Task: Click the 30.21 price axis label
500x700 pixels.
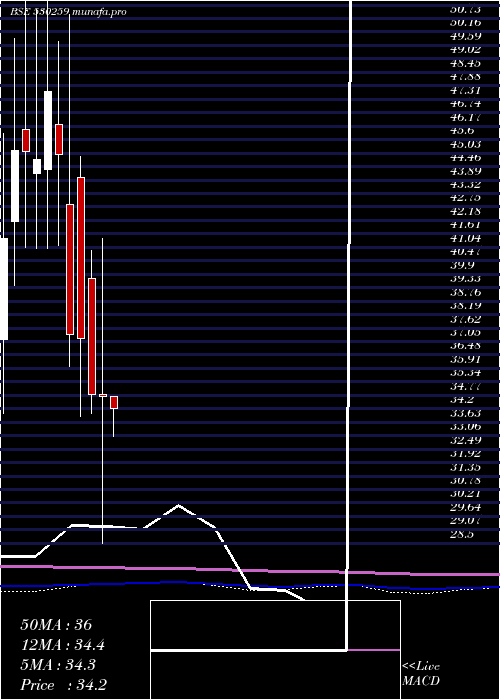Action: [x=465, y=494]
